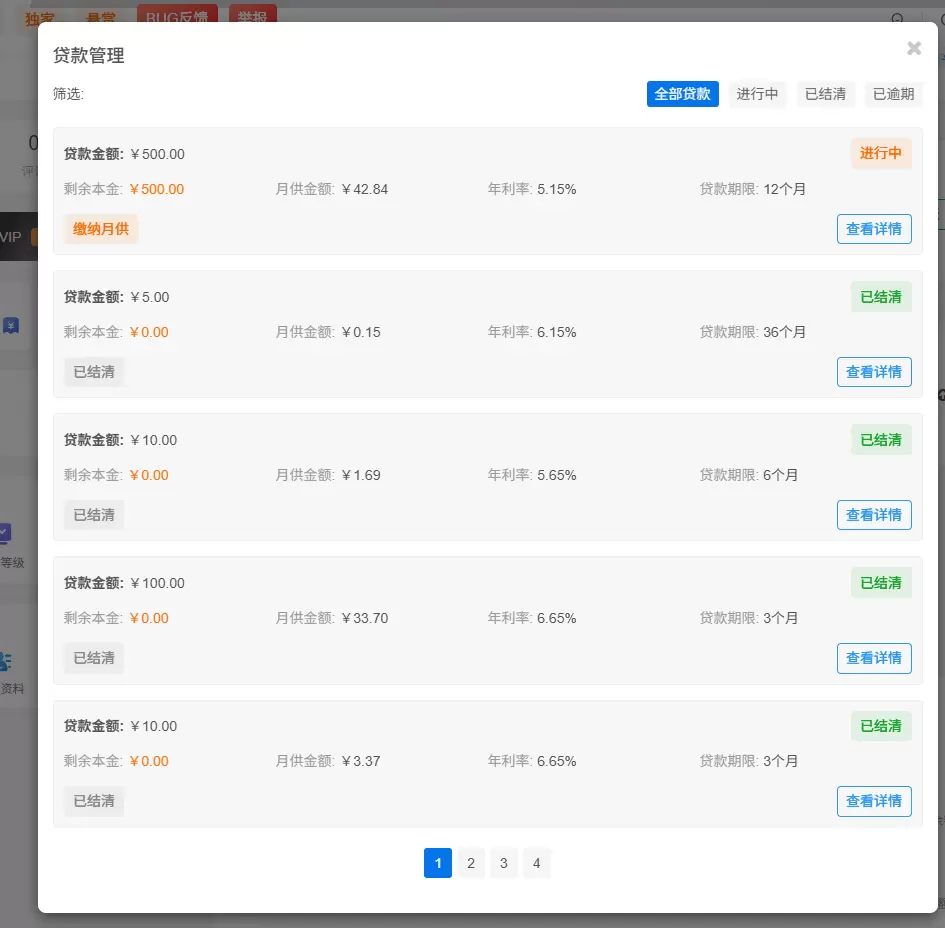Click 进行中 status badge on ¥500.00 loan
Image resolution: width=945 pixels, height=928 pixels.
point(881,153)
